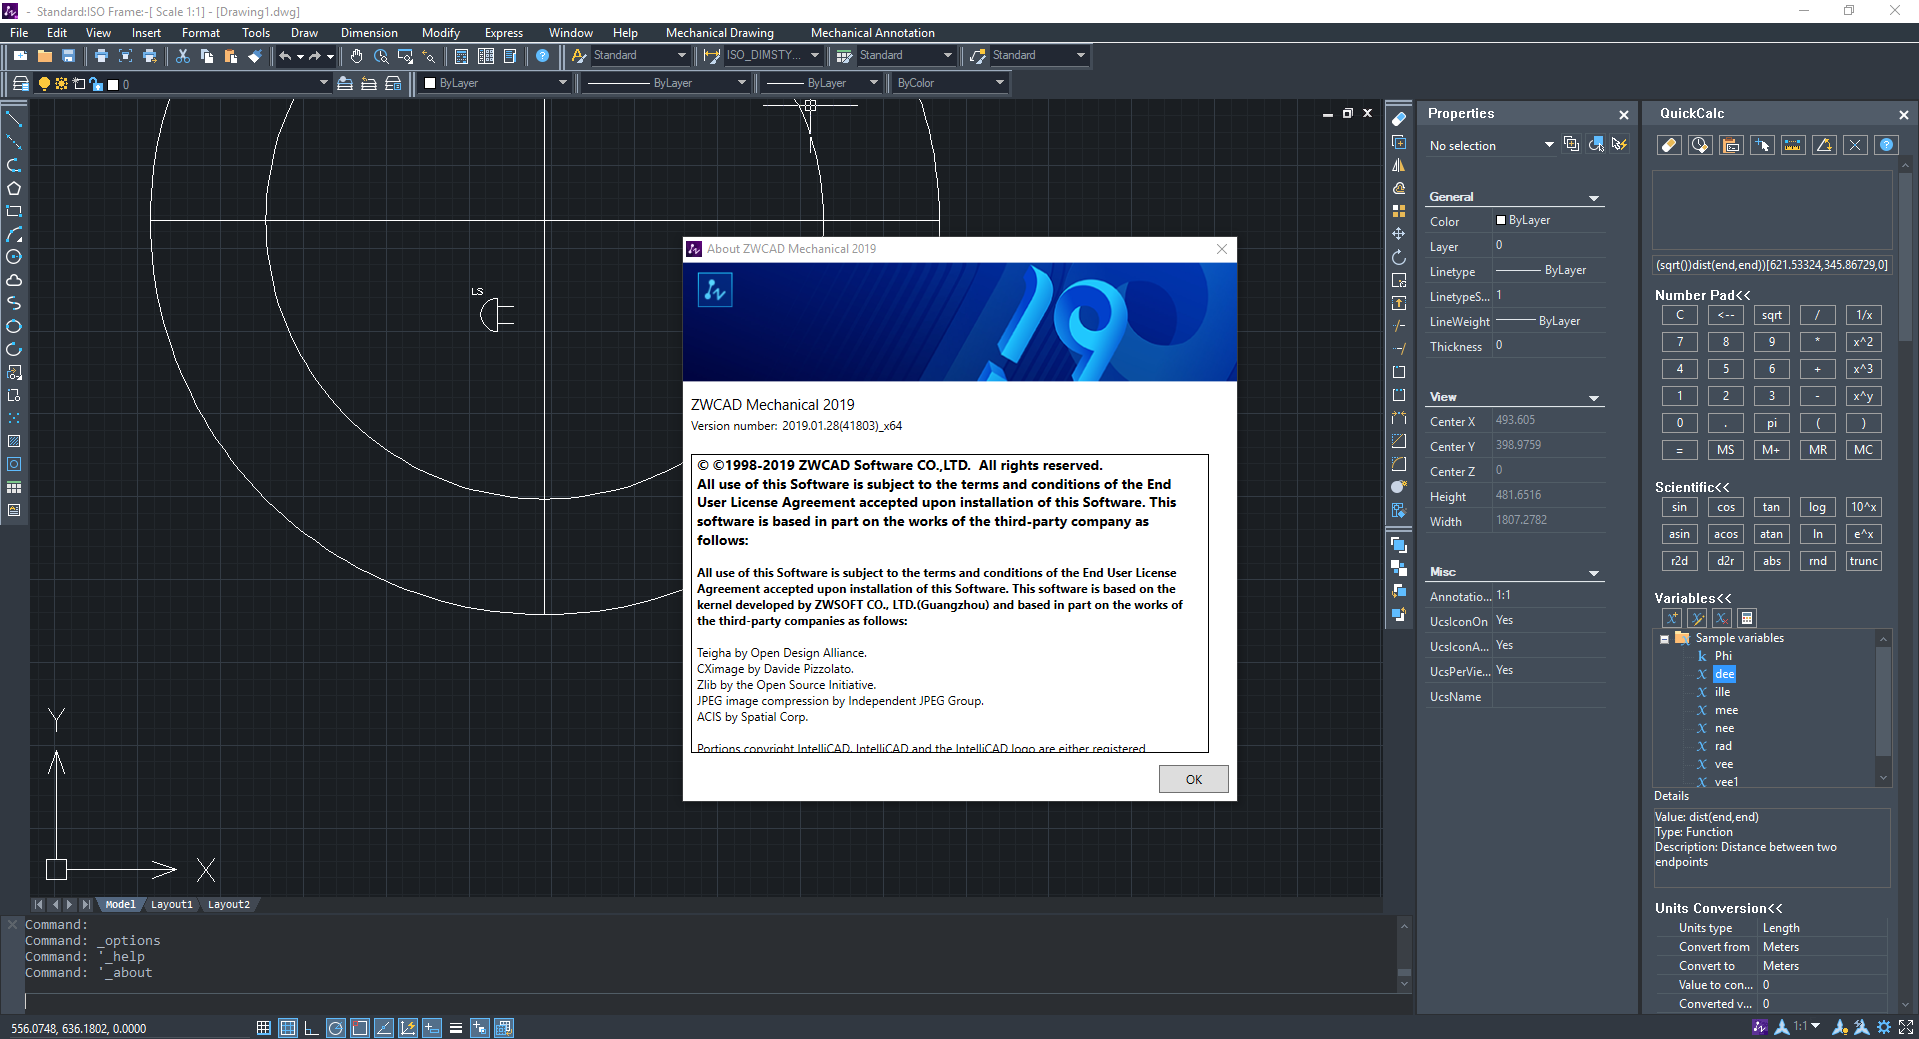Click the MS button in Number Pad
Screen dimensions: 1919x1039
pos(1725,451)
